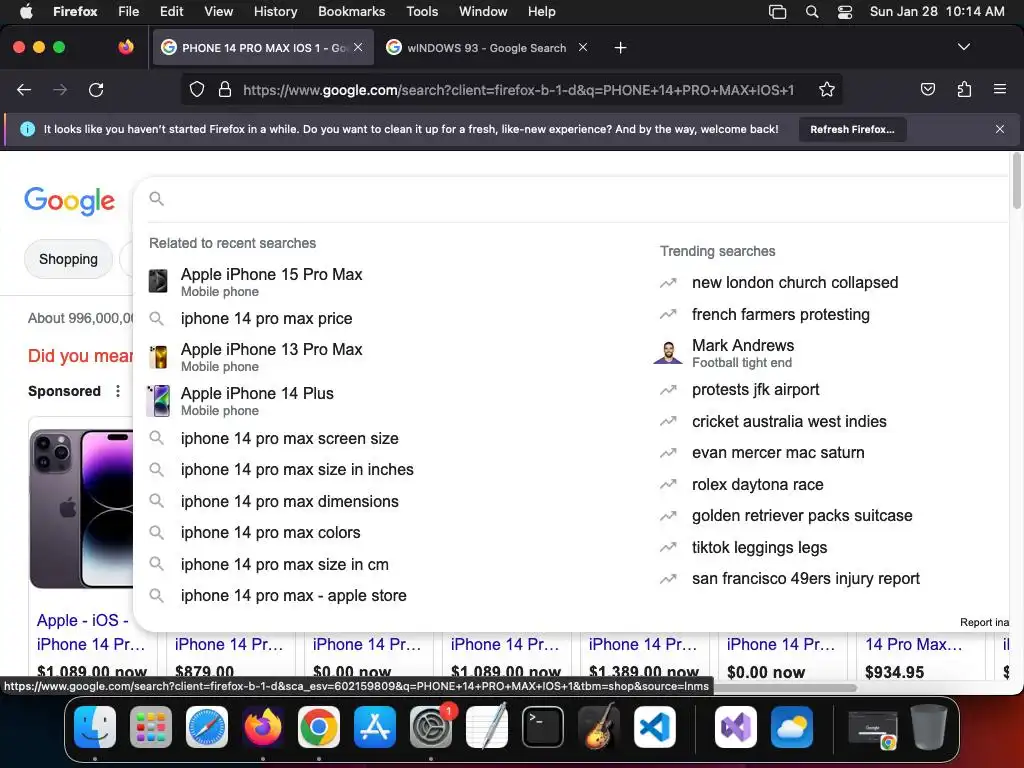Click the Spotlight search icon in menu bar
Screen dimensions: 1024x768
[x=812, y=11]
